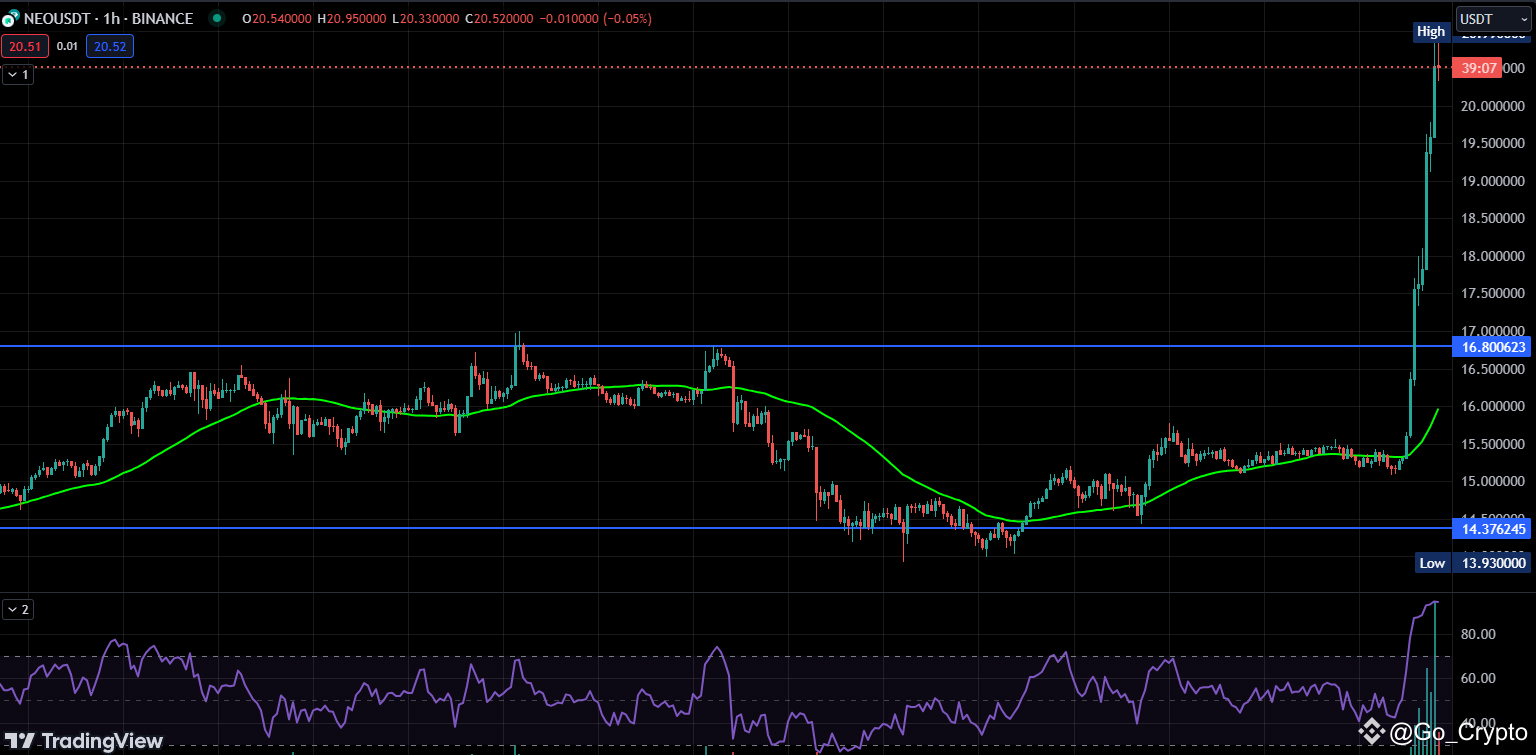Viewport: 1536px width, 755px height.
Task: Click the 18.000000 price axis tick
Action: pos(1493,256)
